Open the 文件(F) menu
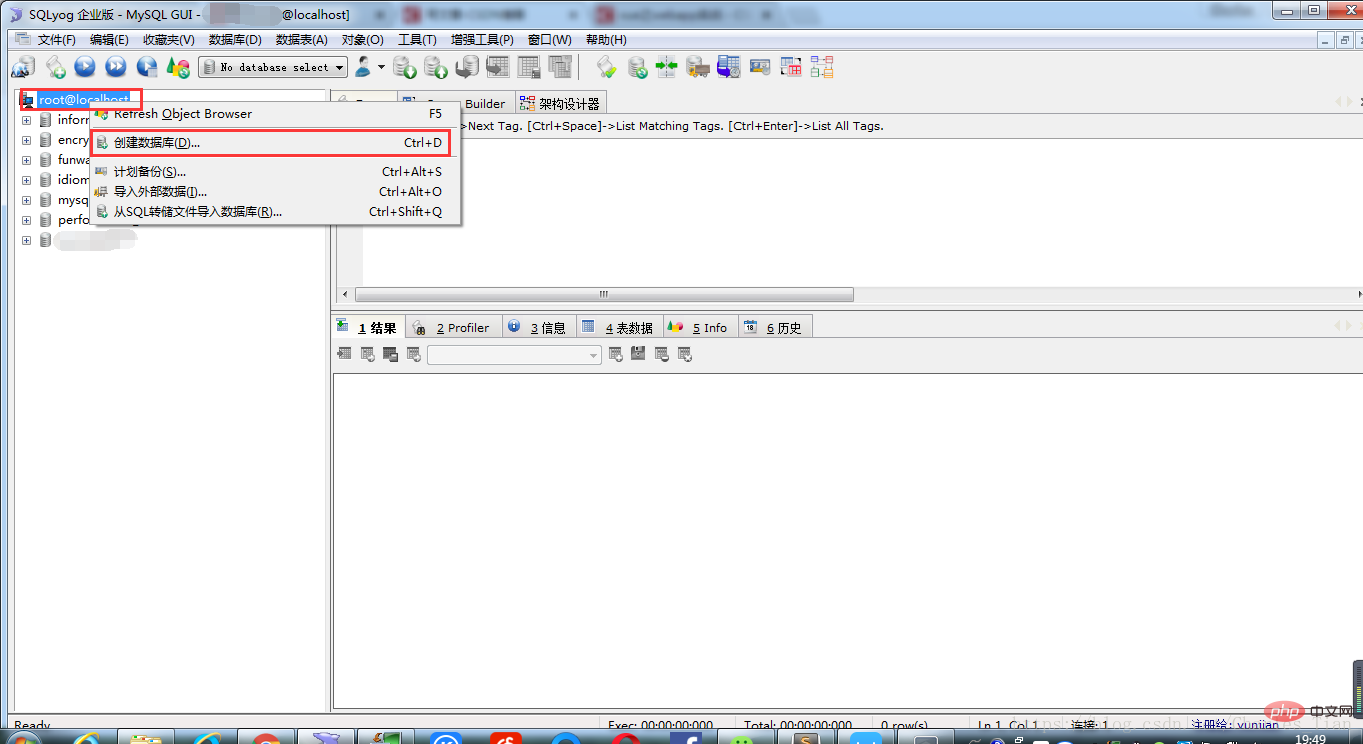The width and height of the screenshot is (1363, 744). tap(56, 40)
